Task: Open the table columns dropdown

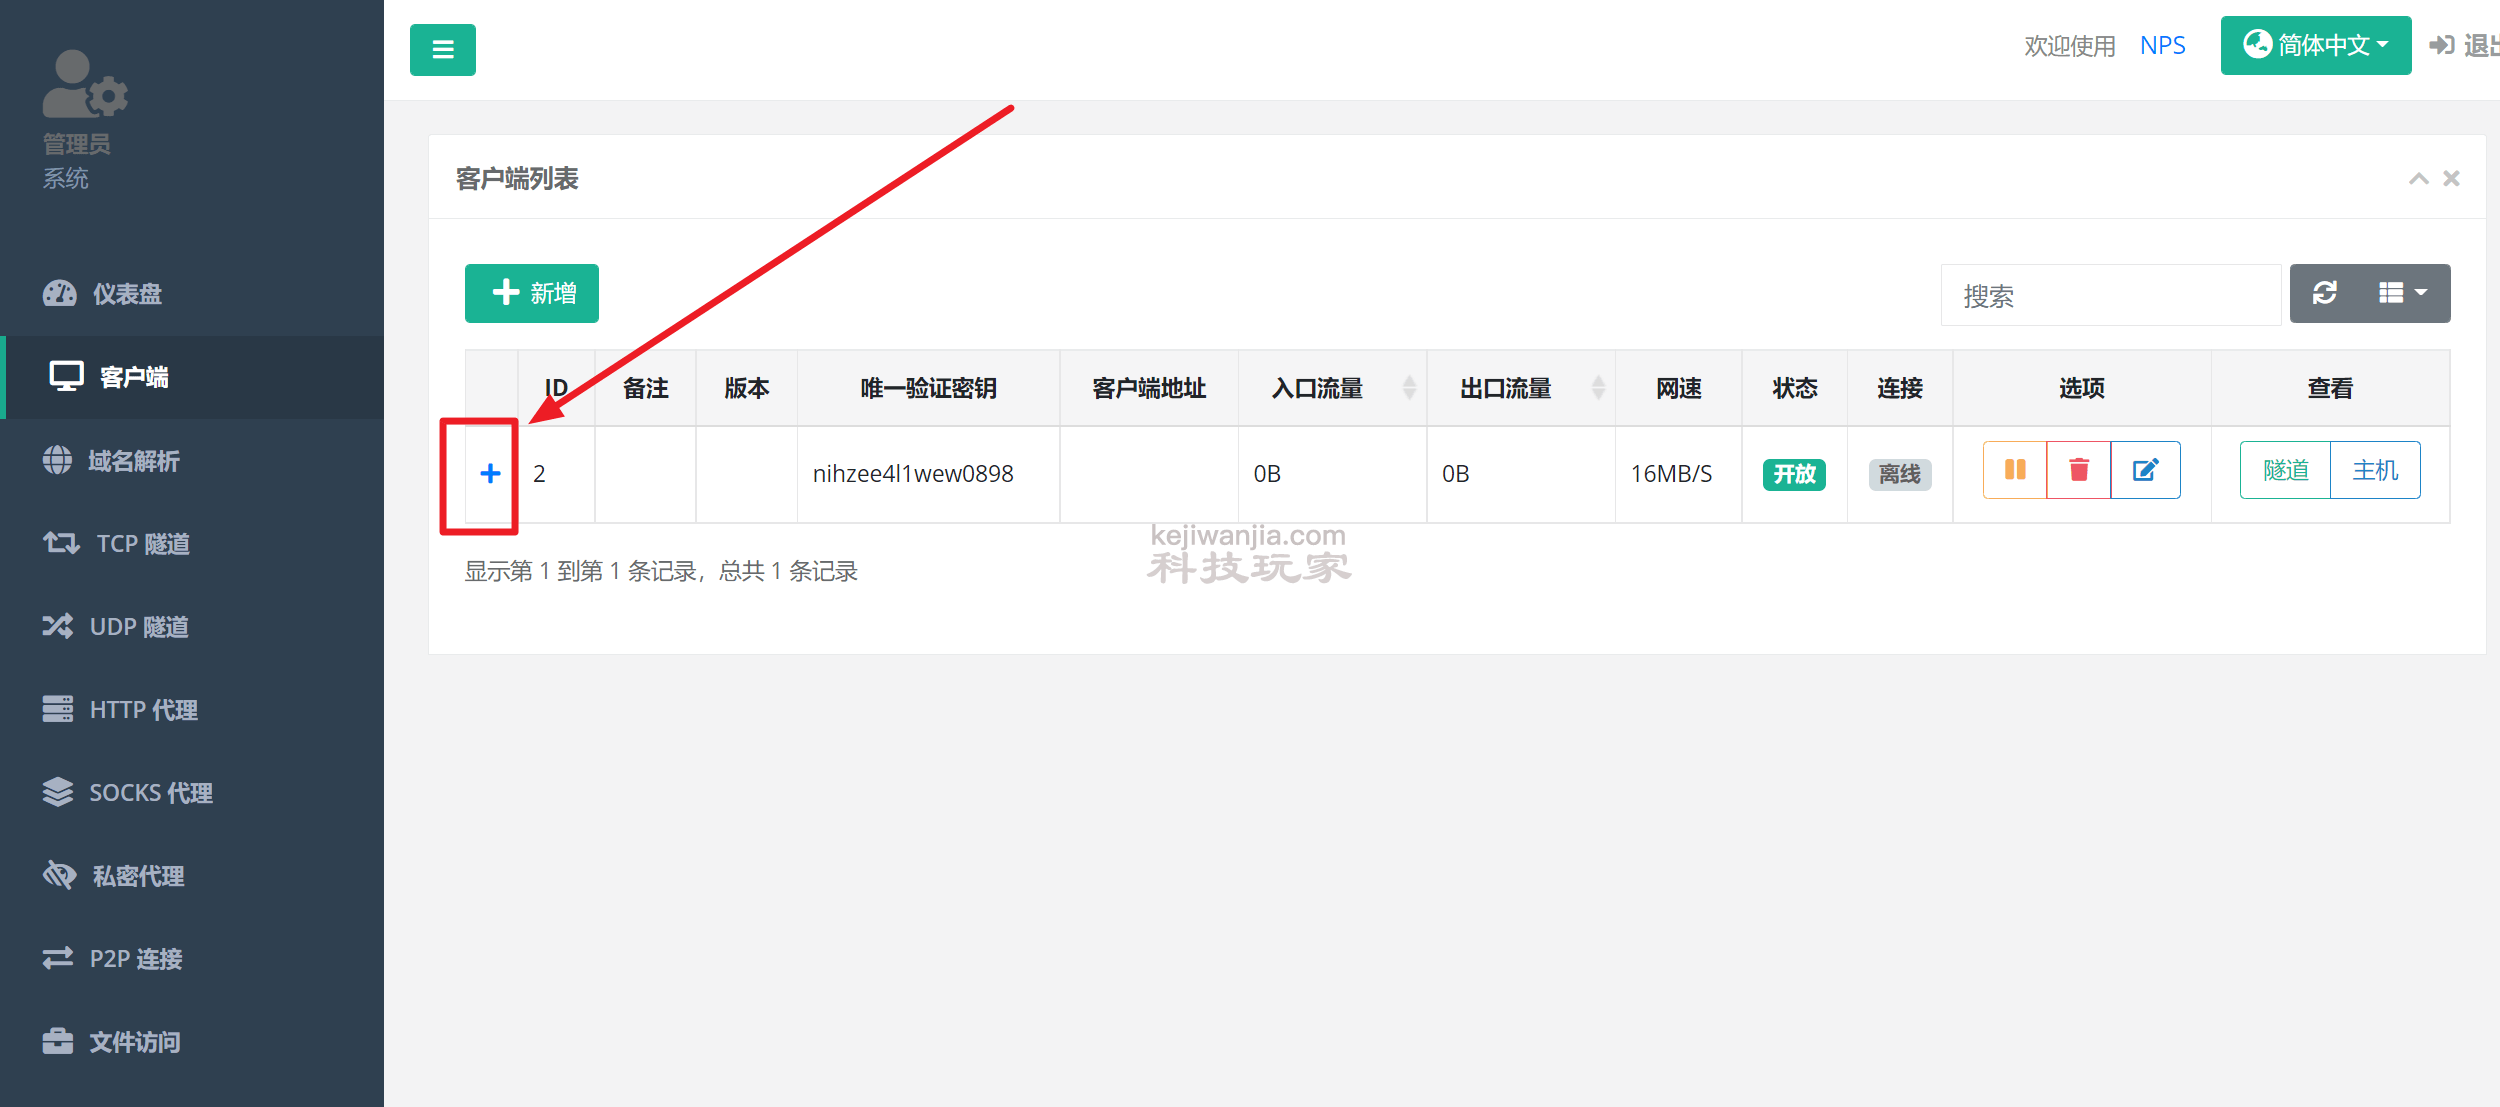Action: (x=2402, y=293)
